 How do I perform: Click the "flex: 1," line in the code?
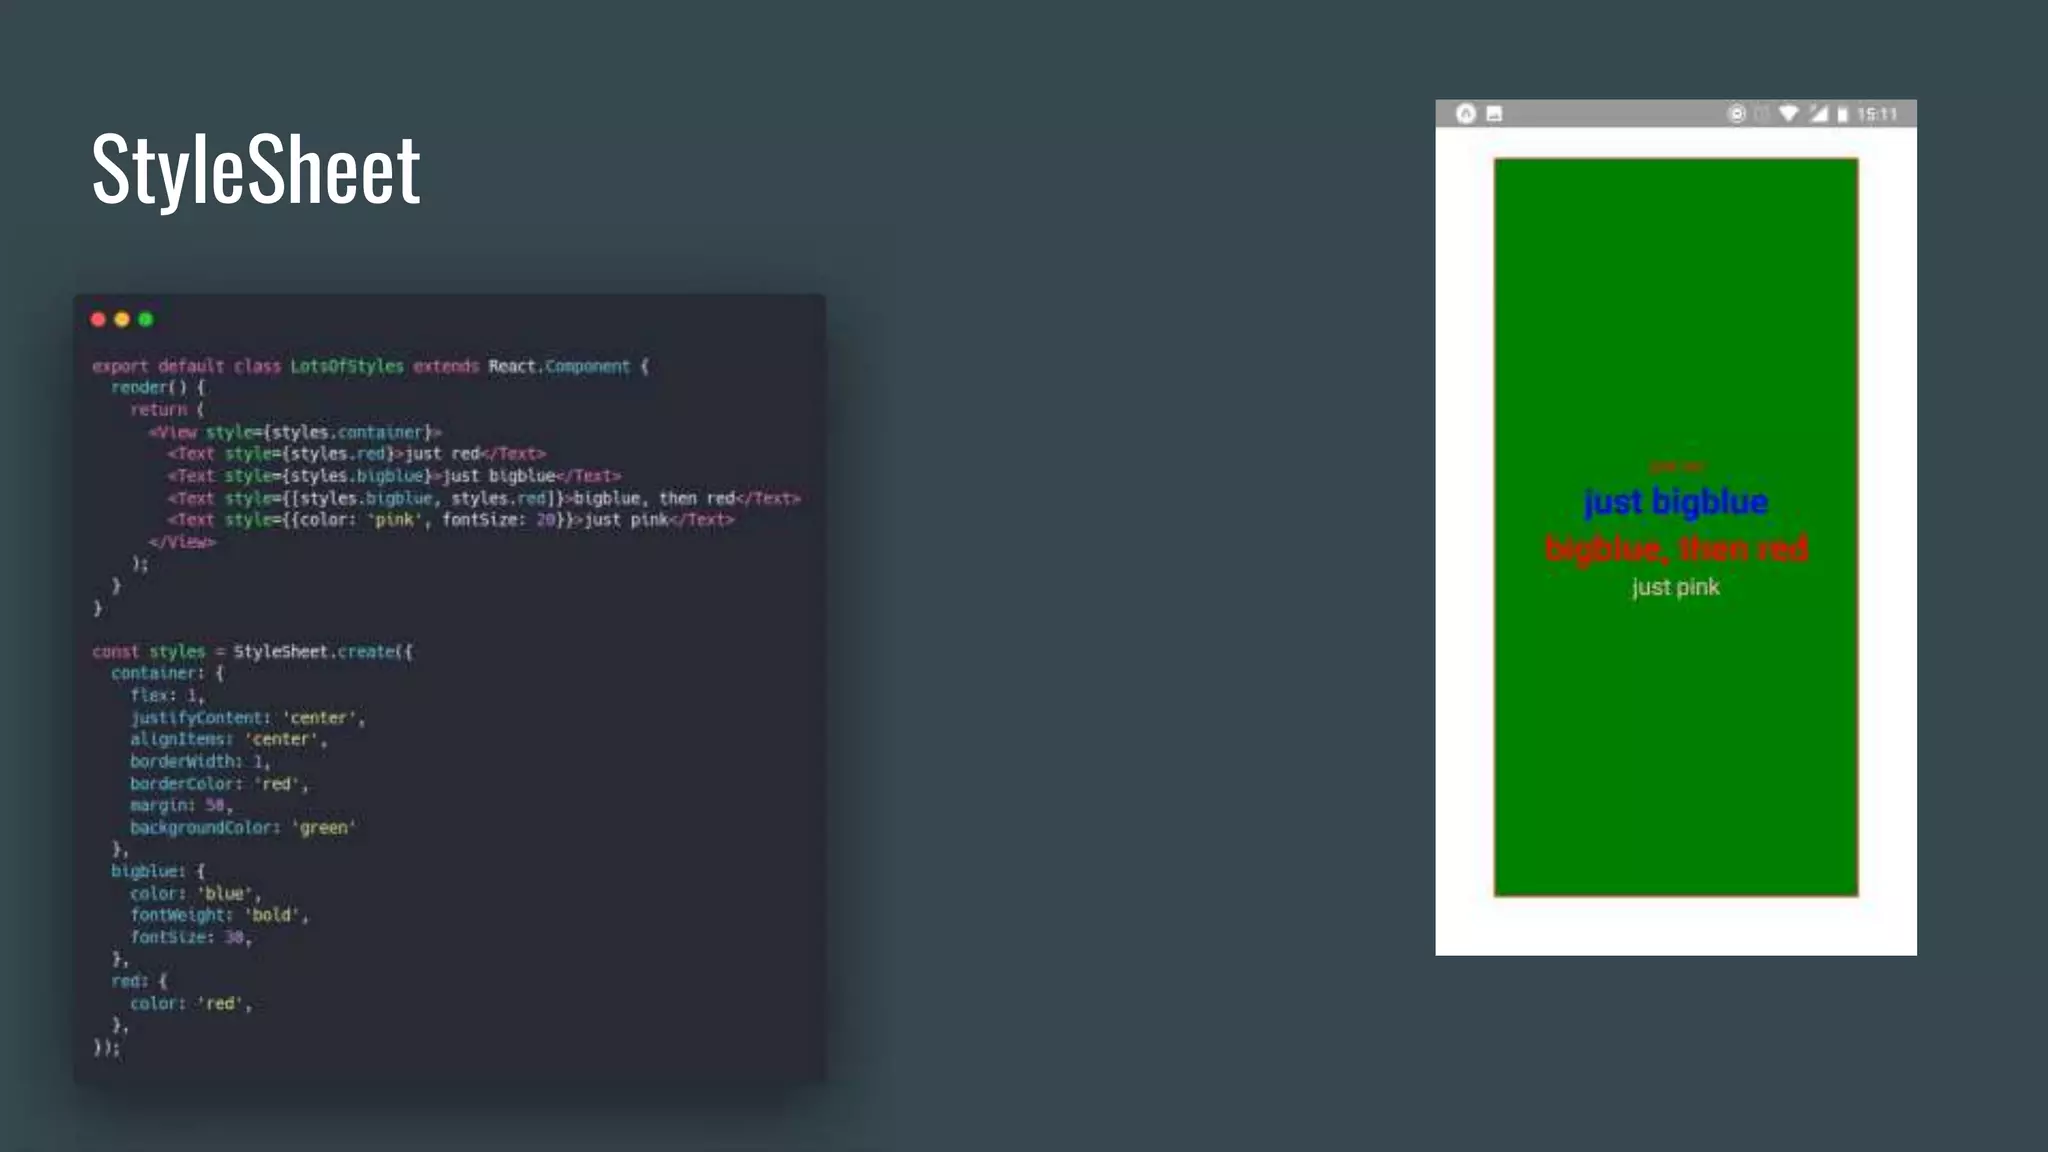click(x=167, y=696)
